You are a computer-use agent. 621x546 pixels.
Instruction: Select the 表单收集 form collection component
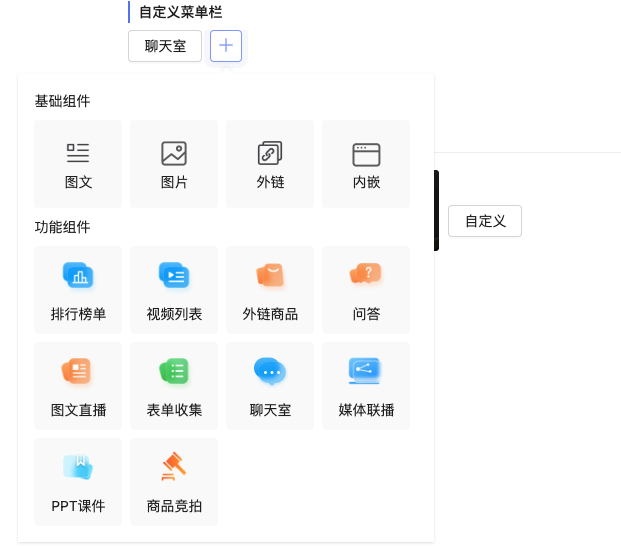174,386
